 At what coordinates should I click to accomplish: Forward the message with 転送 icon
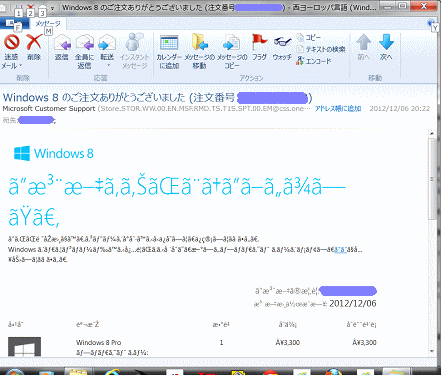tap(107, 43)
